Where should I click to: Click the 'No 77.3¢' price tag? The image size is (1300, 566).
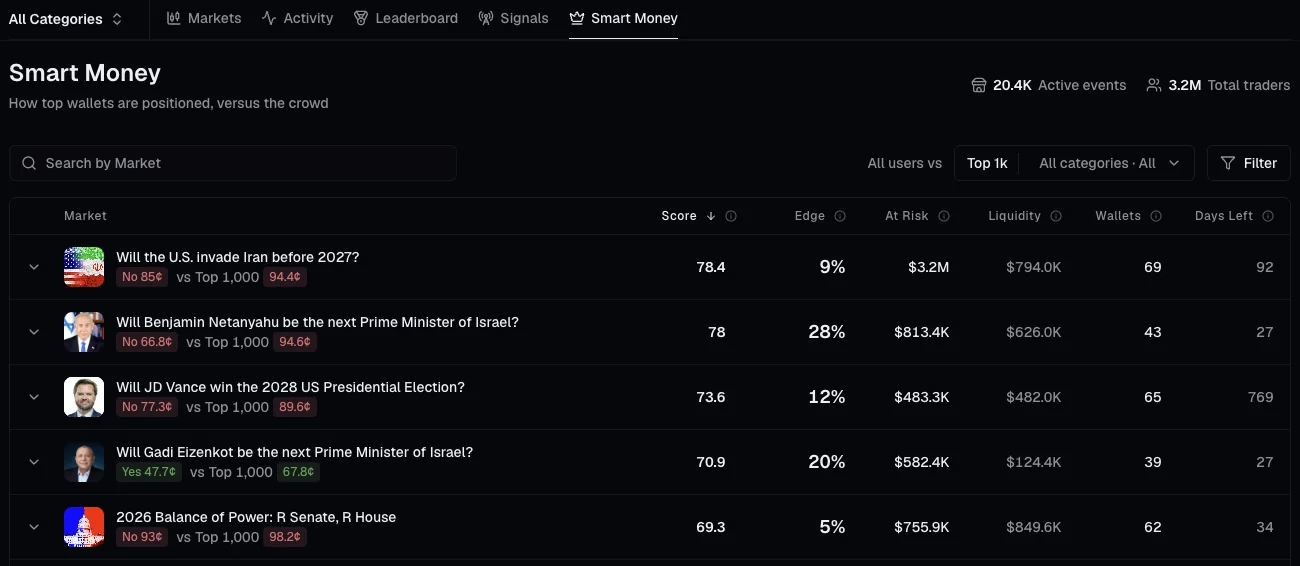pos(148,407)
